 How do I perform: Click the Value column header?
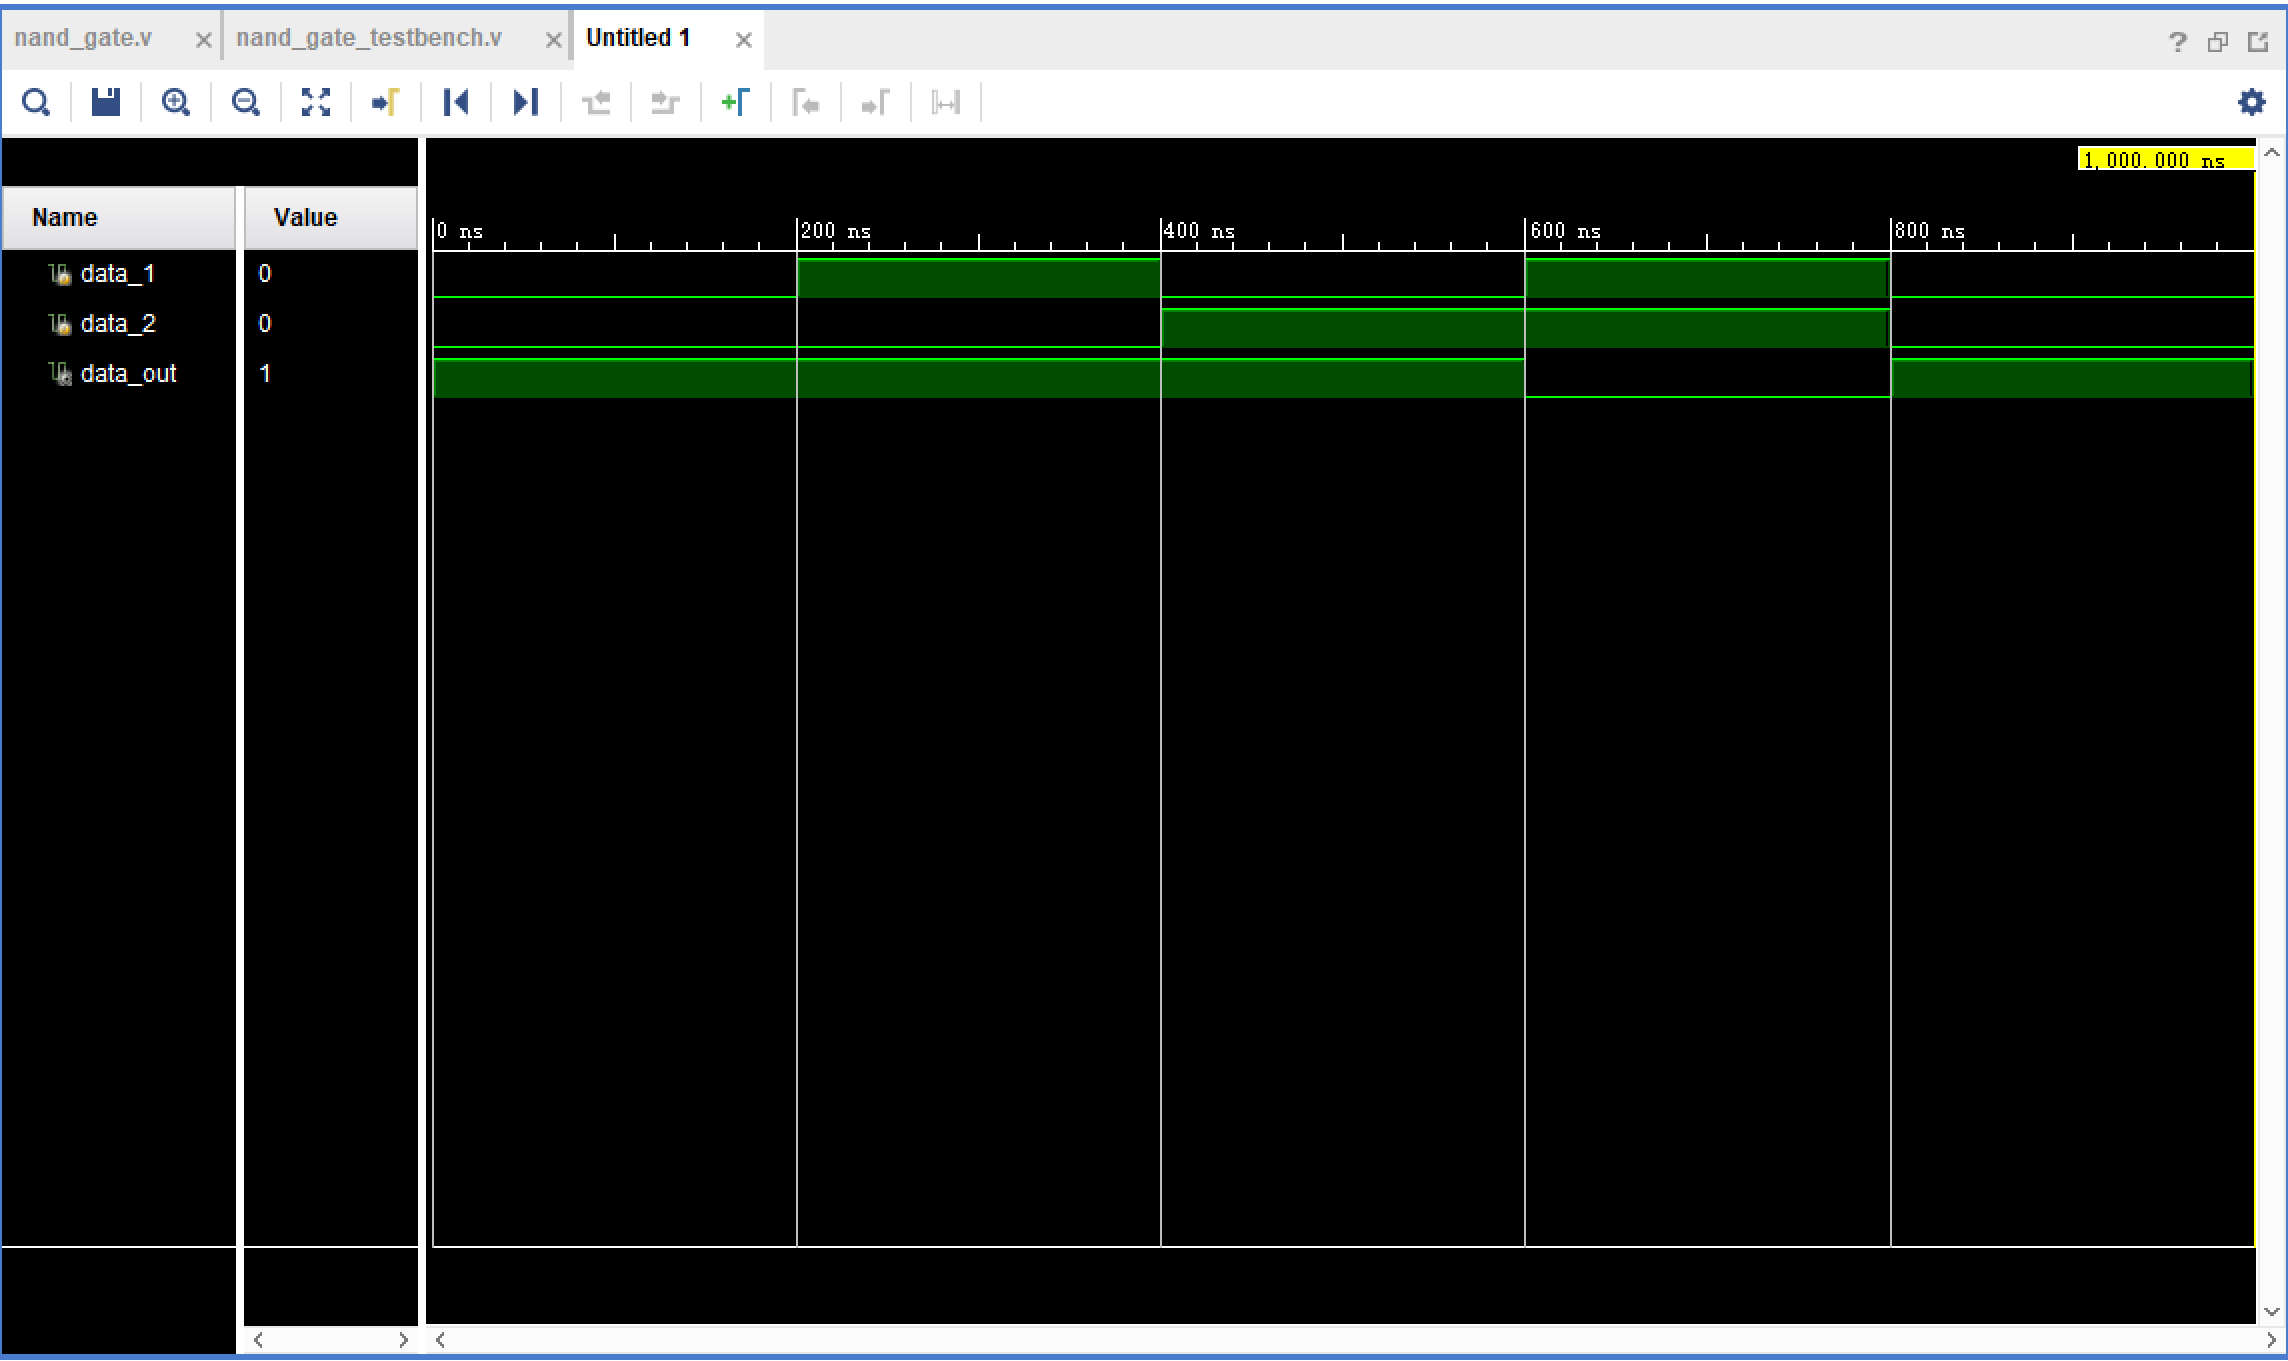(x=305, y=218)
